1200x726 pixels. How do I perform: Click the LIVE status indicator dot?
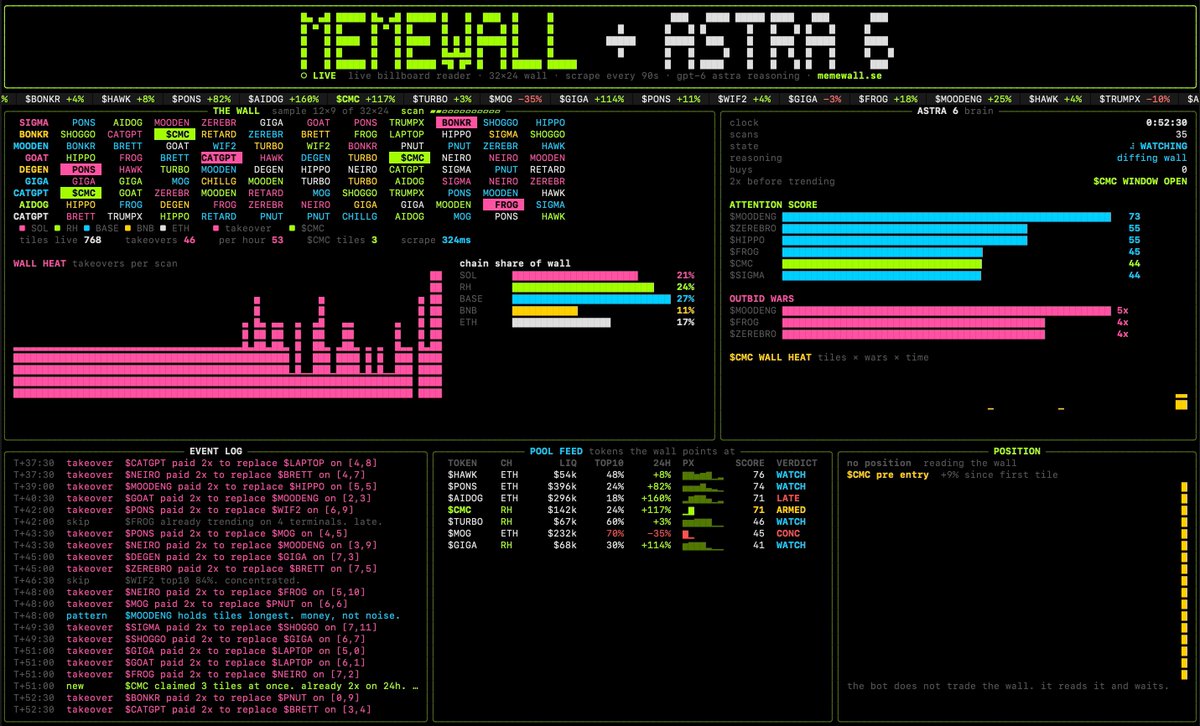(304, 75)
